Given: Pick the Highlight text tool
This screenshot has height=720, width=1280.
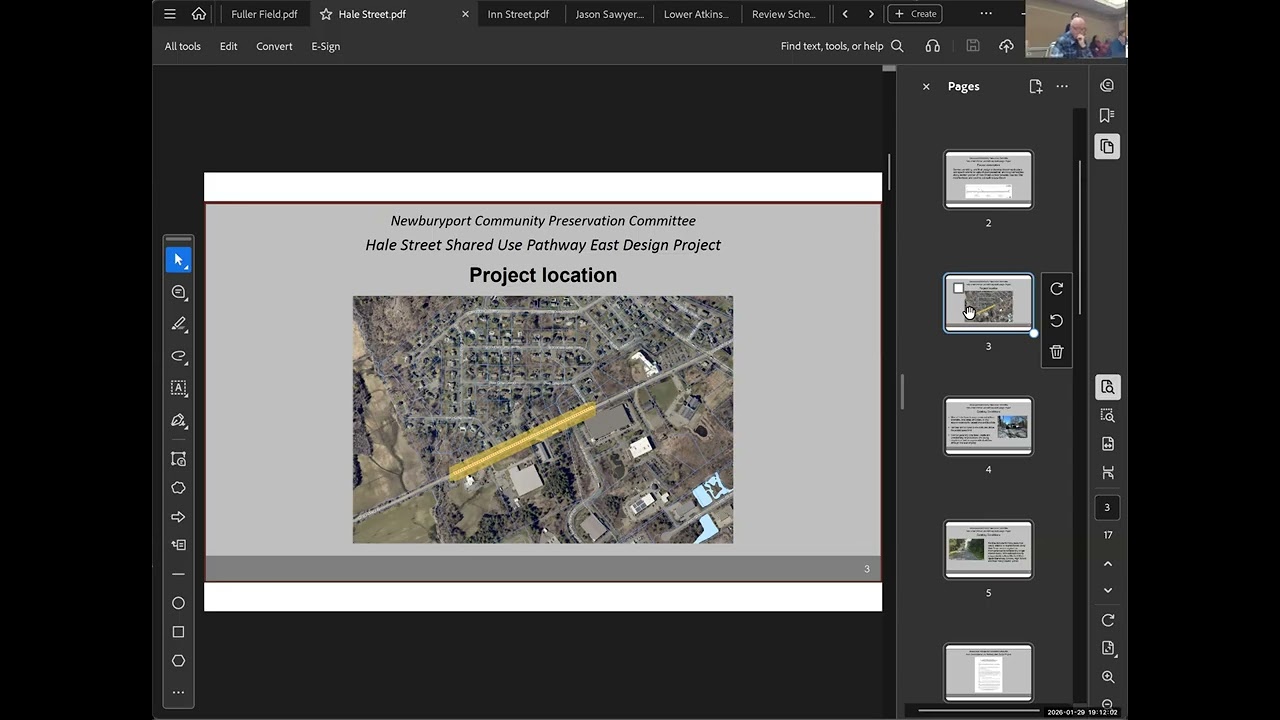Looking at the screenshot, I should pos(178,324).
